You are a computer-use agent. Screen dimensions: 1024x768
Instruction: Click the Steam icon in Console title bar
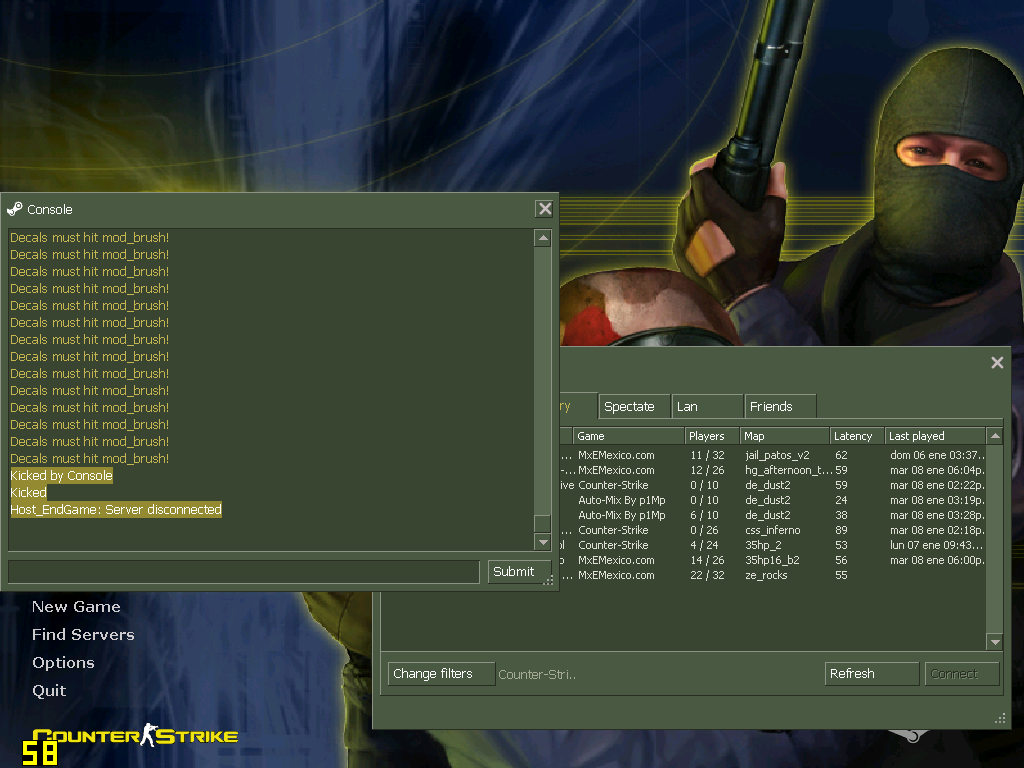[x=14, y=209]
